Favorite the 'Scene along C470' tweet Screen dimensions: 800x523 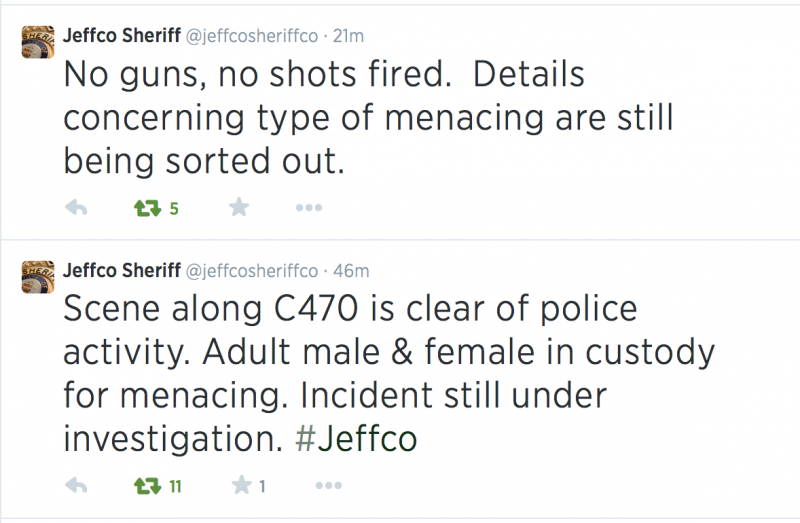click(x=240, y=486)
